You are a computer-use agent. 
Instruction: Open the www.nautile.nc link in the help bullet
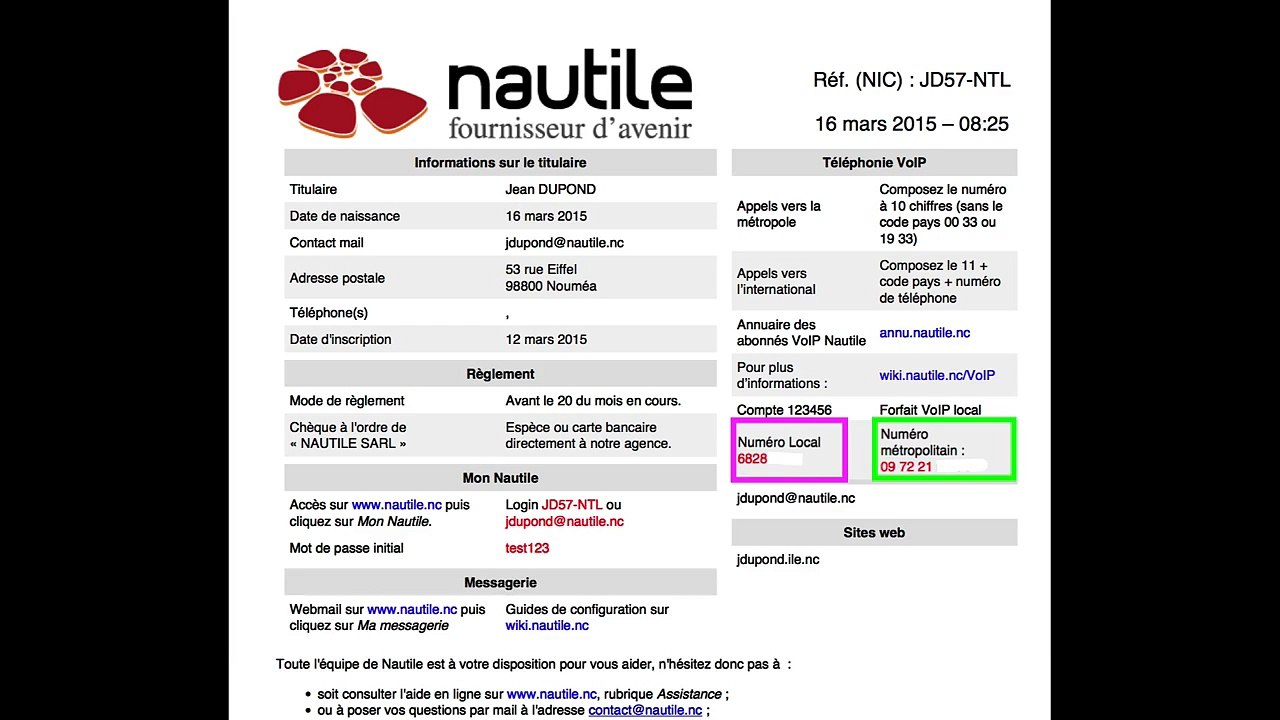point(551,694)
